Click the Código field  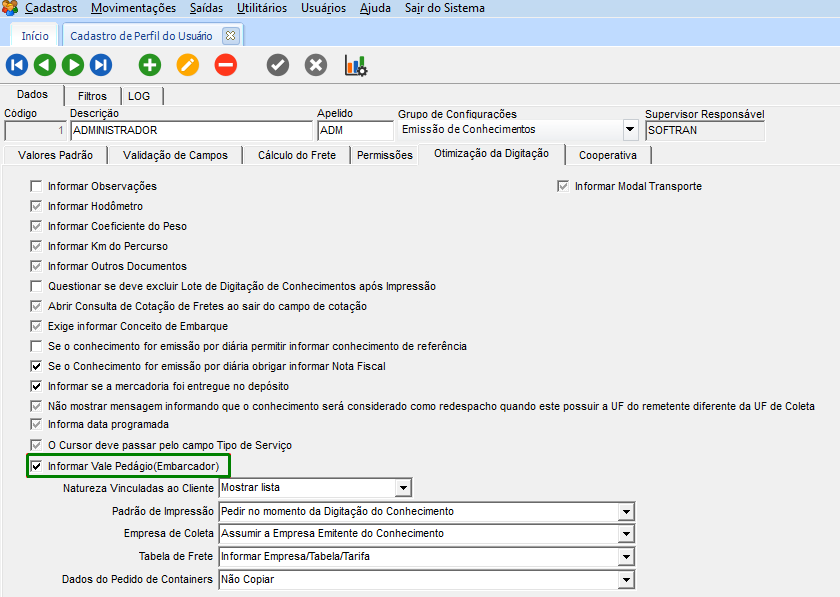tap(35, 130)
